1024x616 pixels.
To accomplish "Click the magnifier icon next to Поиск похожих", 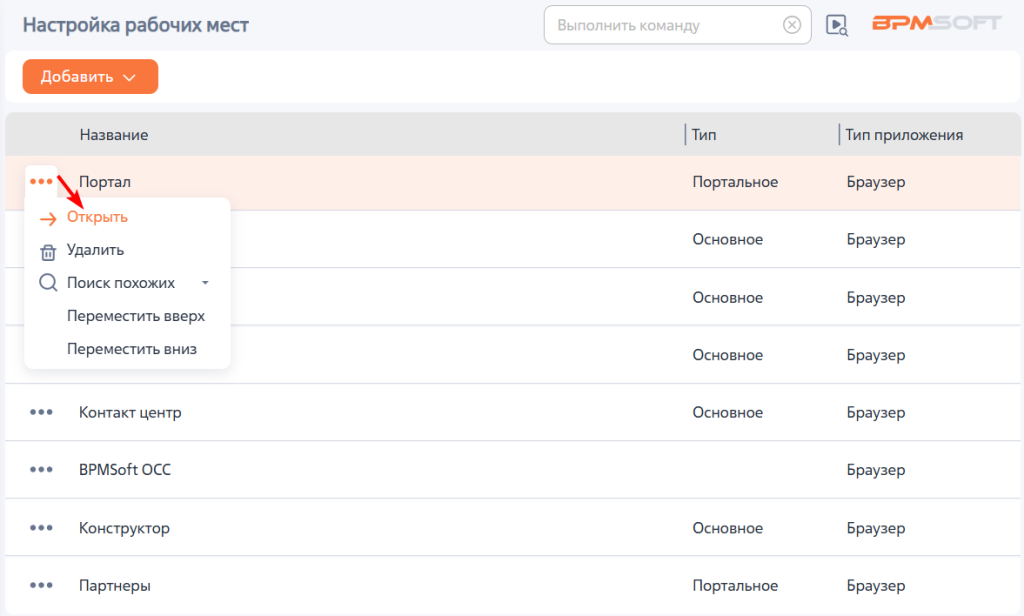I will (48, 283).
